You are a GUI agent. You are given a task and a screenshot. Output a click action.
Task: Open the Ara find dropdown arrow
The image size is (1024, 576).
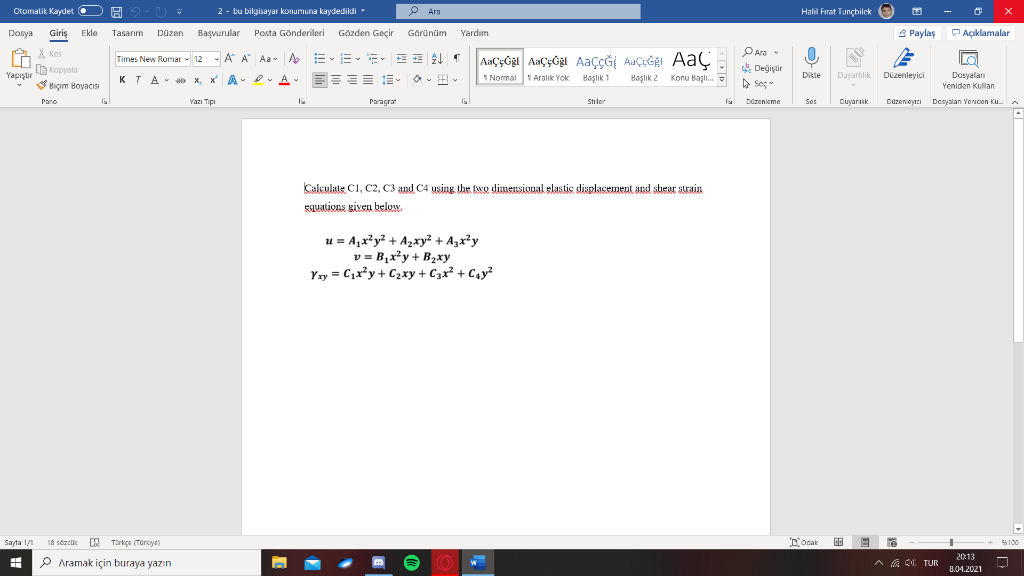(x=776, y=52)
